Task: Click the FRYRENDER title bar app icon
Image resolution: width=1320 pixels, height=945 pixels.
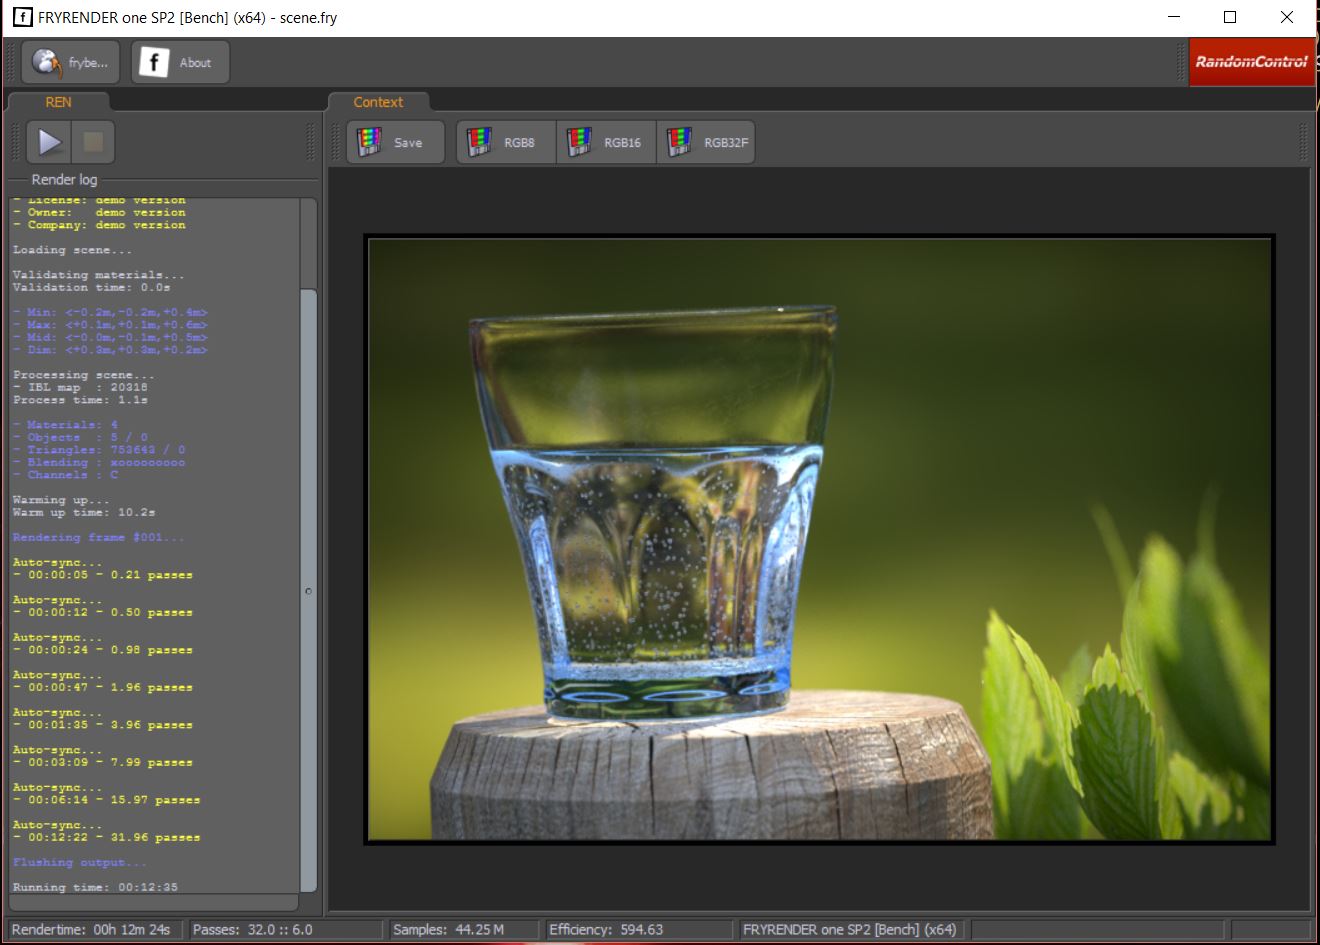Action: pos(21,17)
